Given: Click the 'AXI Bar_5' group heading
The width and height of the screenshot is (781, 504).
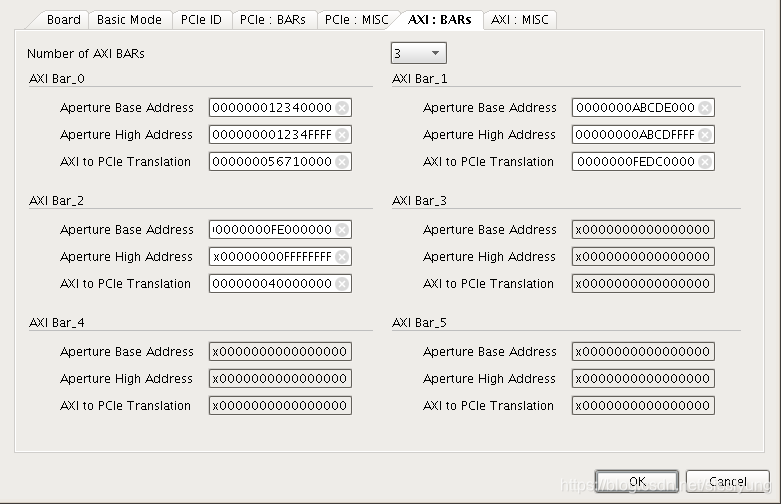Looking at the screenshot, I should pyautogui.click(x=419, y=323).
